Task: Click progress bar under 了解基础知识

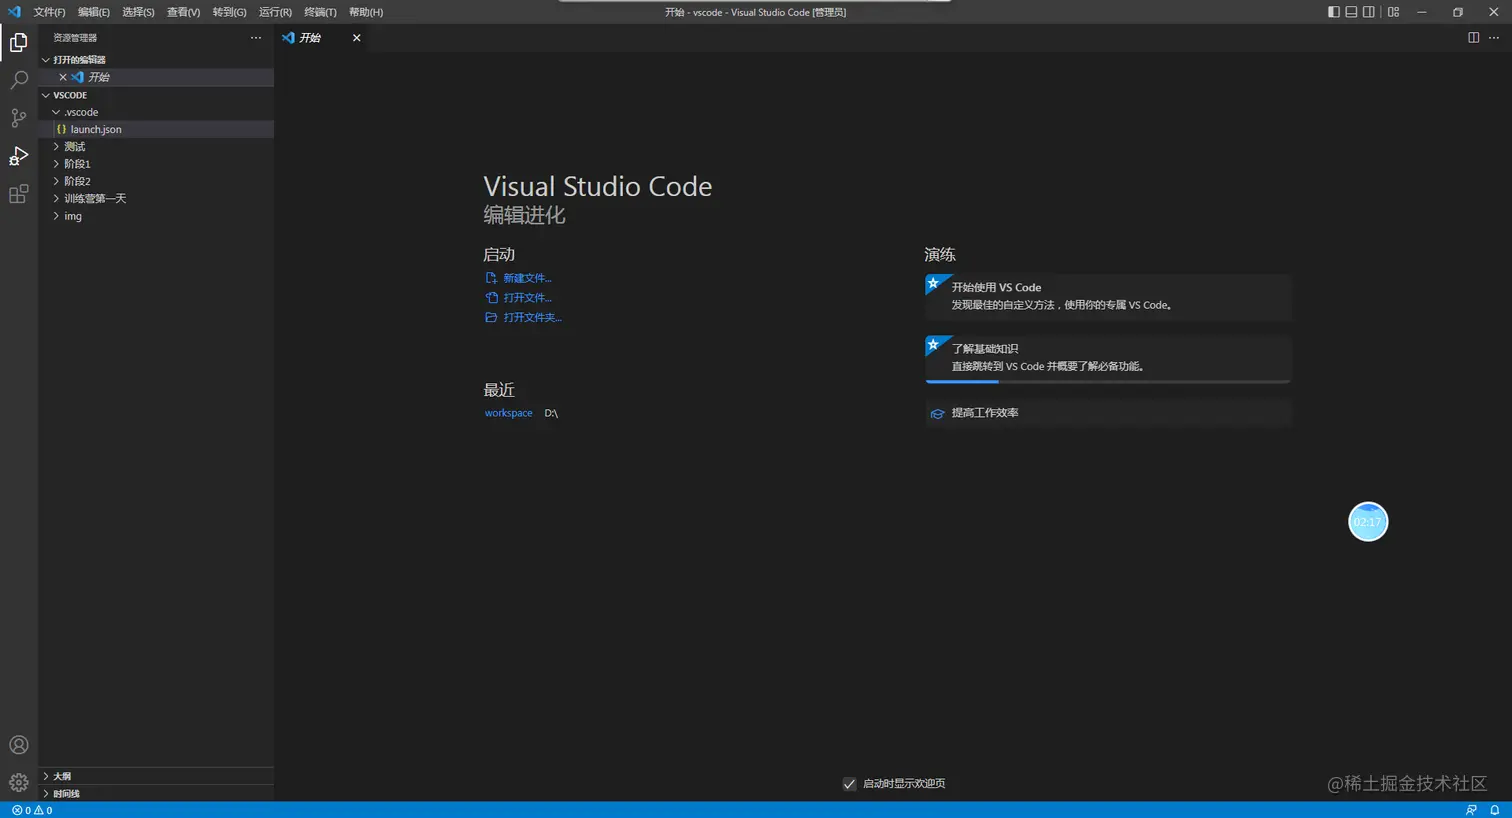Action: 1108,381
